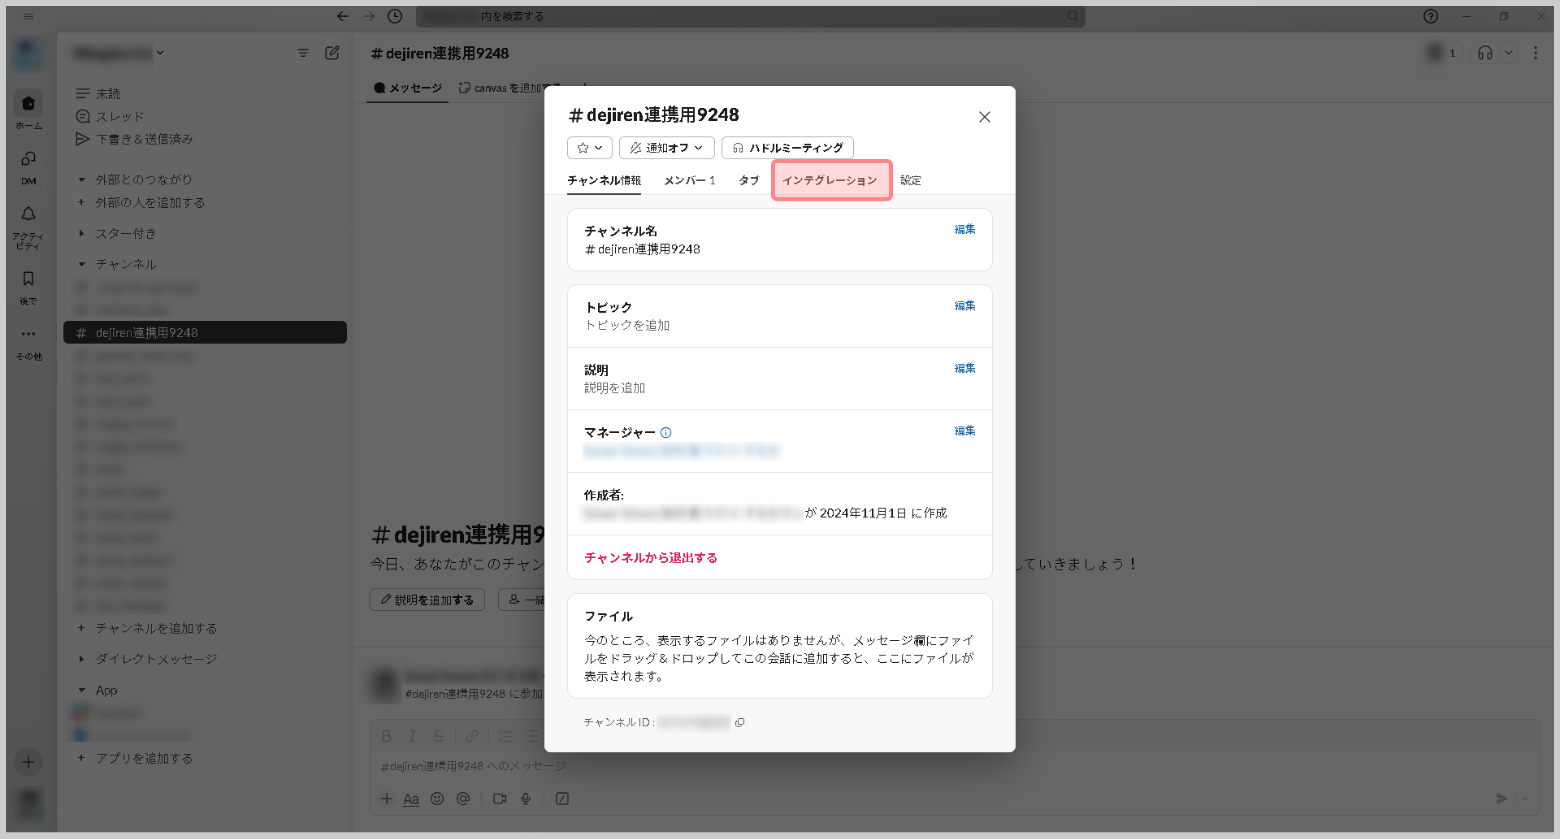Screen dimensions: 1560x839
Task: Collapse the 外部とのつながり section
Action: coord(81,180)
